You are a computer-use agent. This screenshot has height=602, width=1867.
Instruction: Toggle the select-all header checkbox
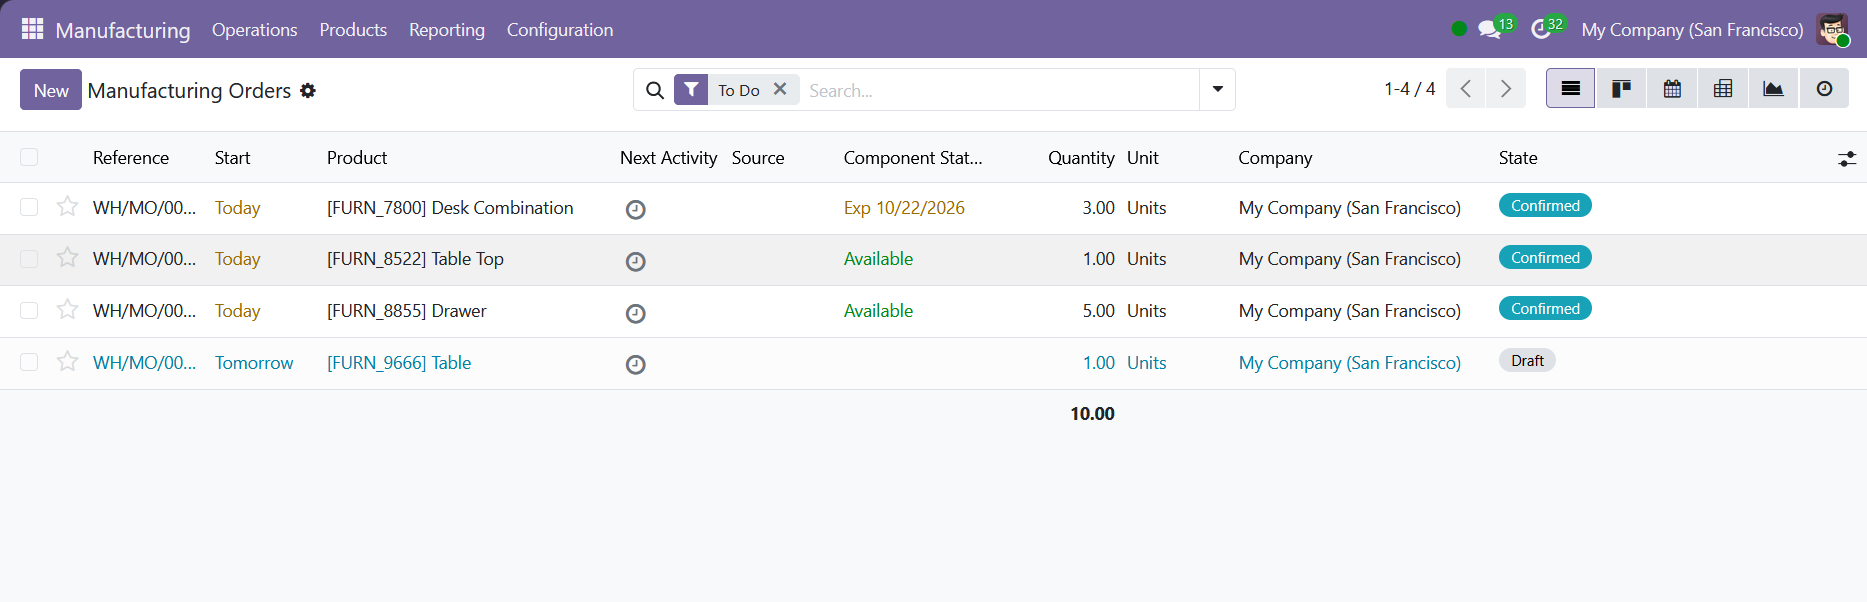click(x=29, y=157)
